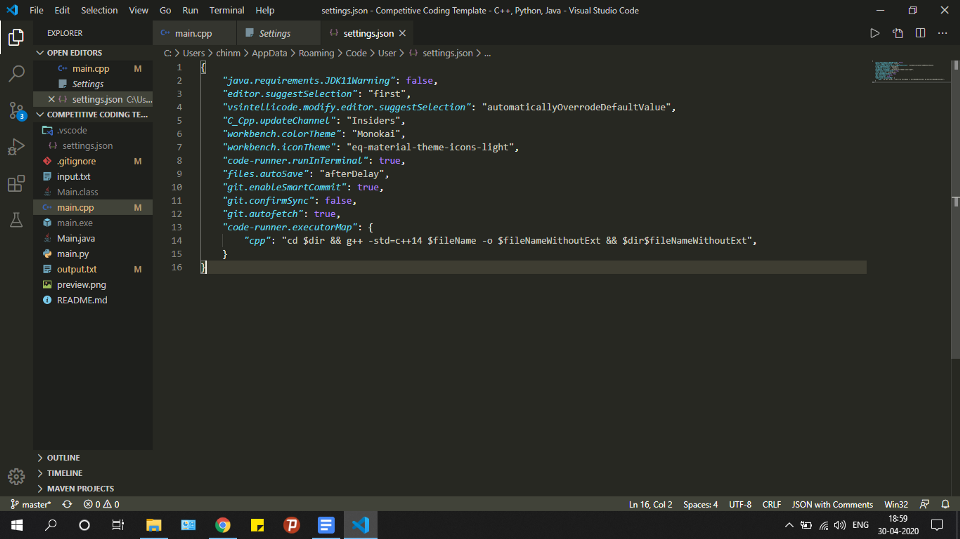The height and width of the screenshot is (539, 960).
Task: Open the Run and Debug view
Action: pos(16,147)
